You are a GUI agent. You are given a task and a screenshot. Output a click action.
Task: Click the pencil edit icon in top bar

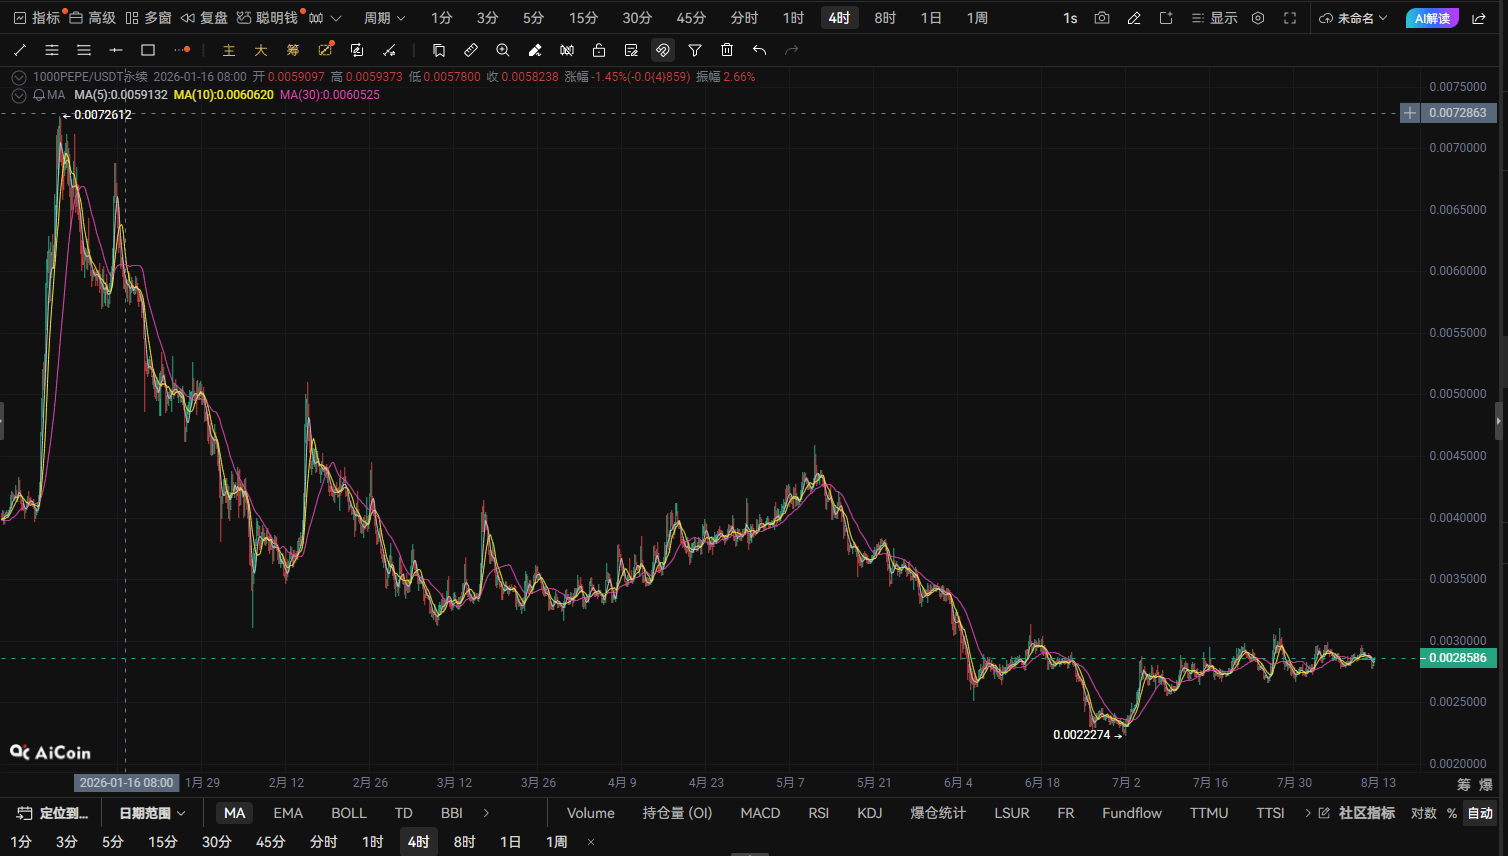tap(1134, 18)
